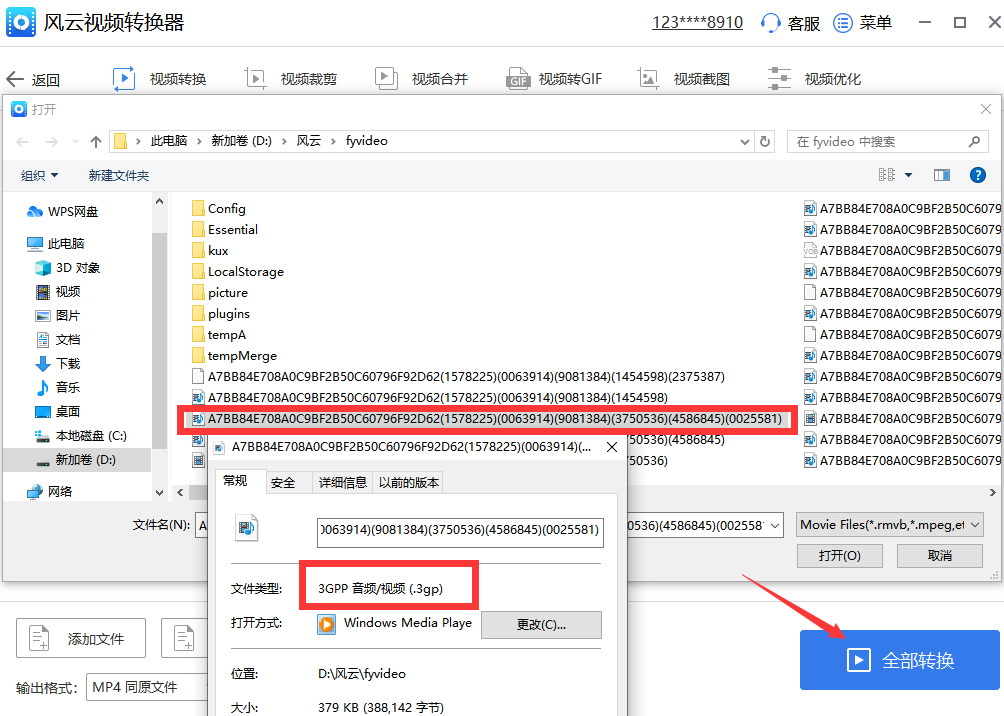Change the file view layout icon
The height and width of the screenshot is (716, 1004).
click(x=887, y=175)
